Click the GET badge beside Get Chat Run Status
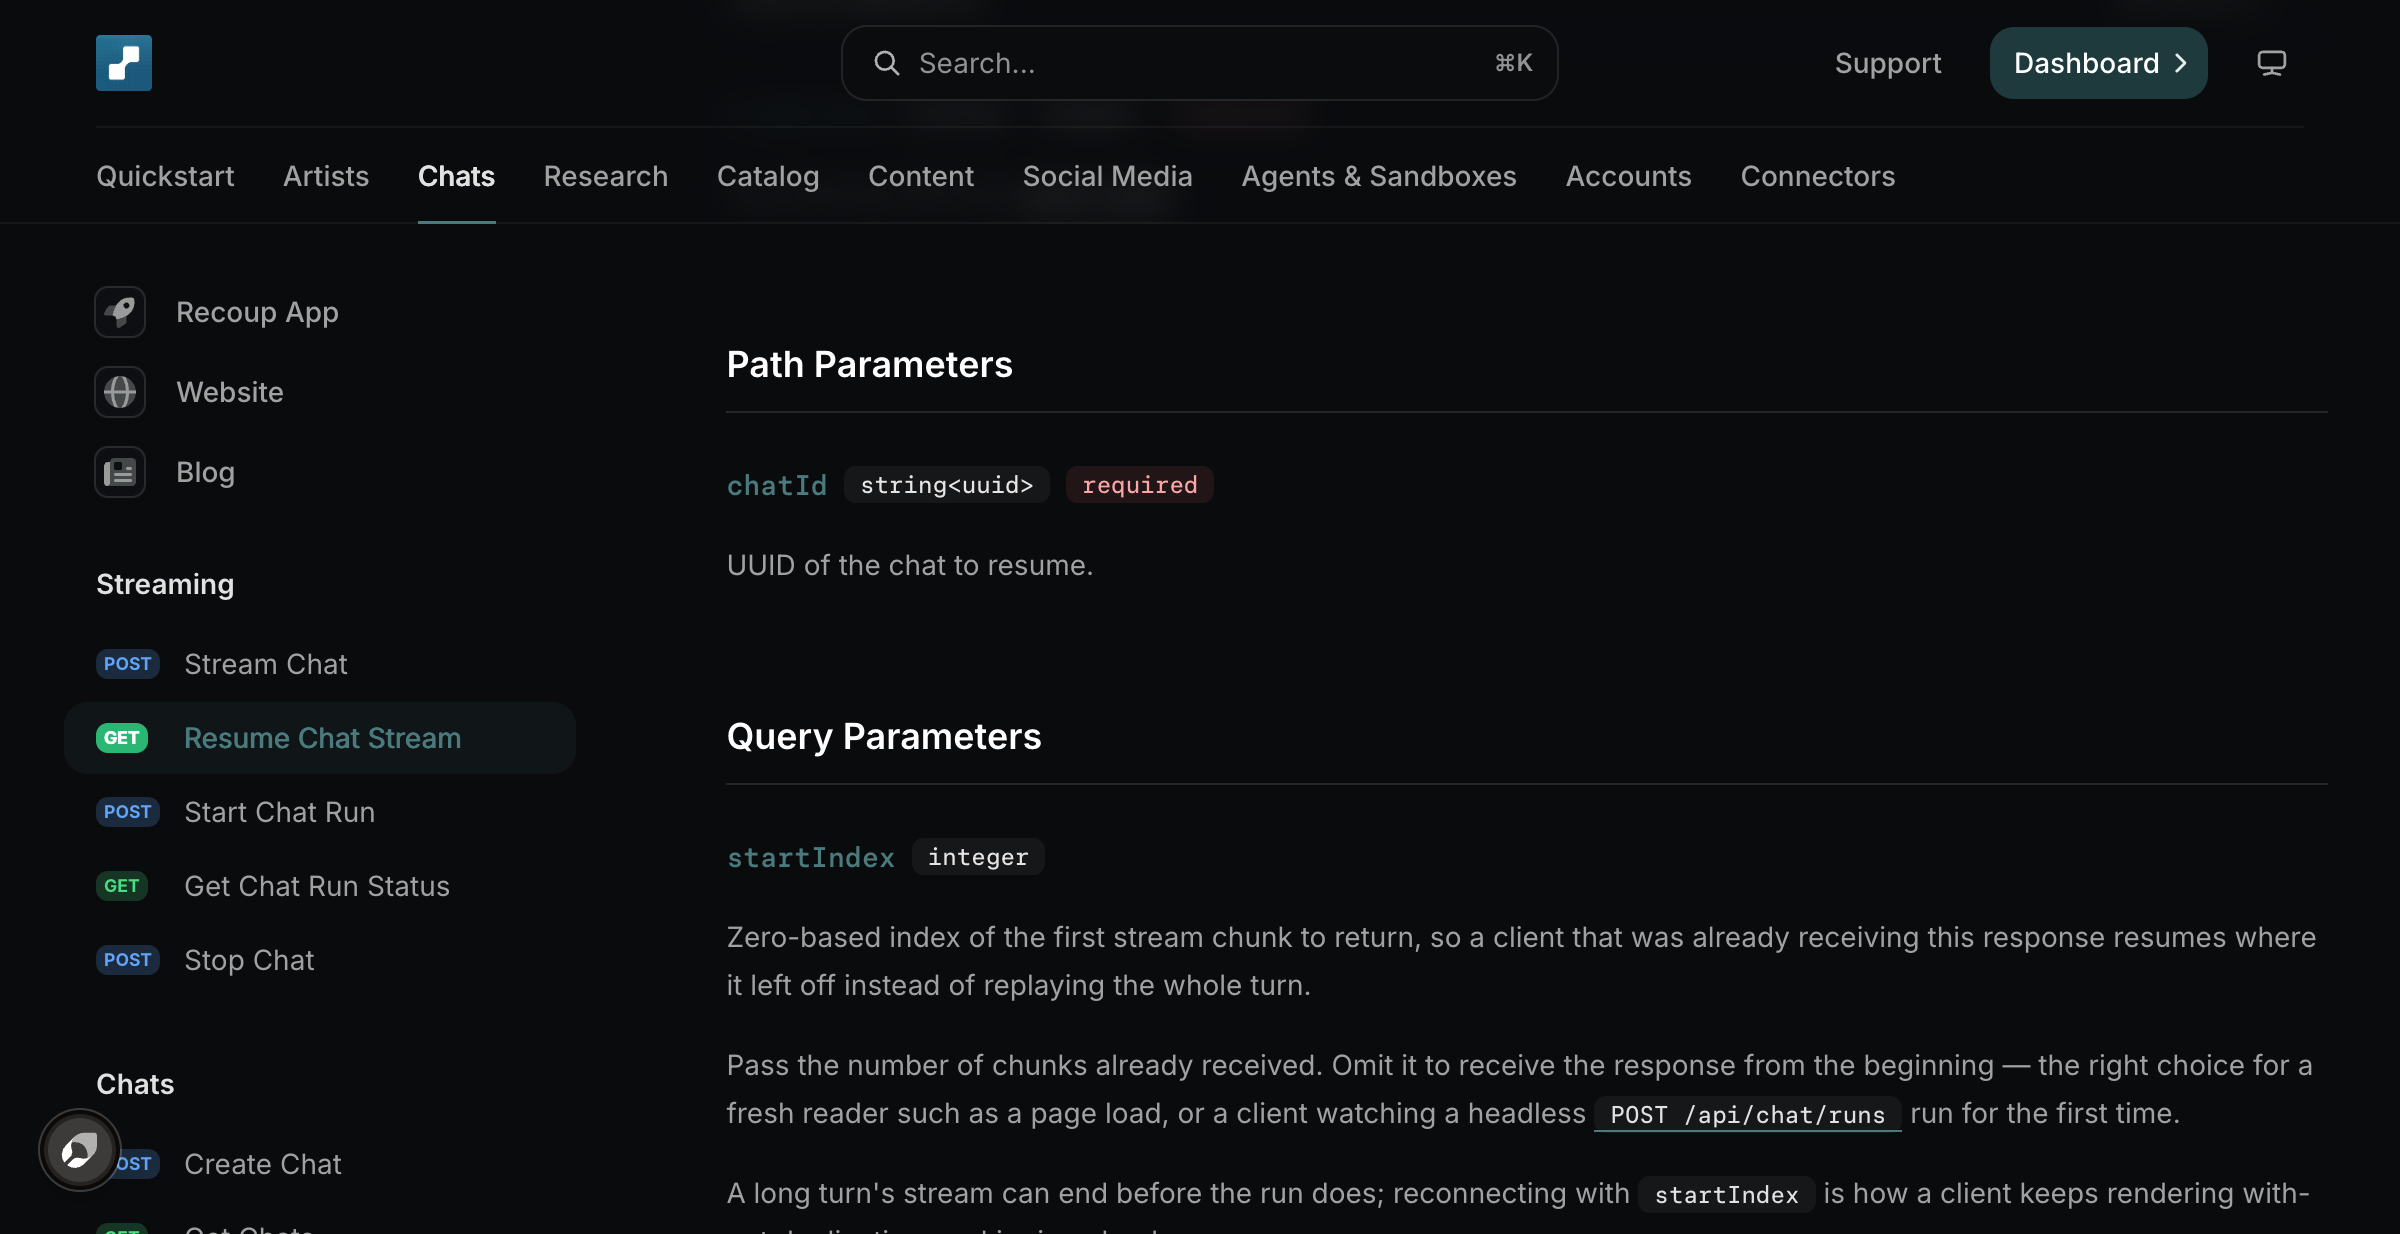2400x1234 pixels. coord(122,886)
